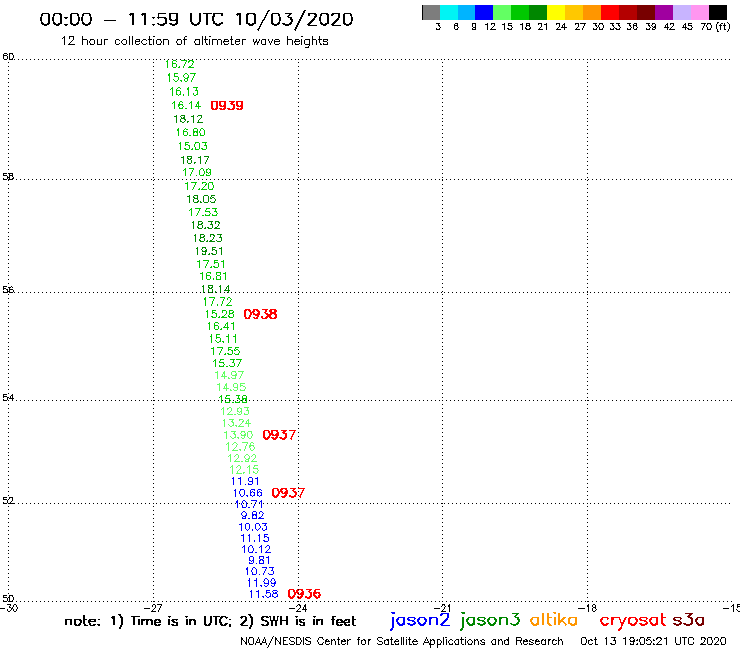Screen dimensions: 740x650
Task: Select the cryosat satellite label
Action: (632, 621)
